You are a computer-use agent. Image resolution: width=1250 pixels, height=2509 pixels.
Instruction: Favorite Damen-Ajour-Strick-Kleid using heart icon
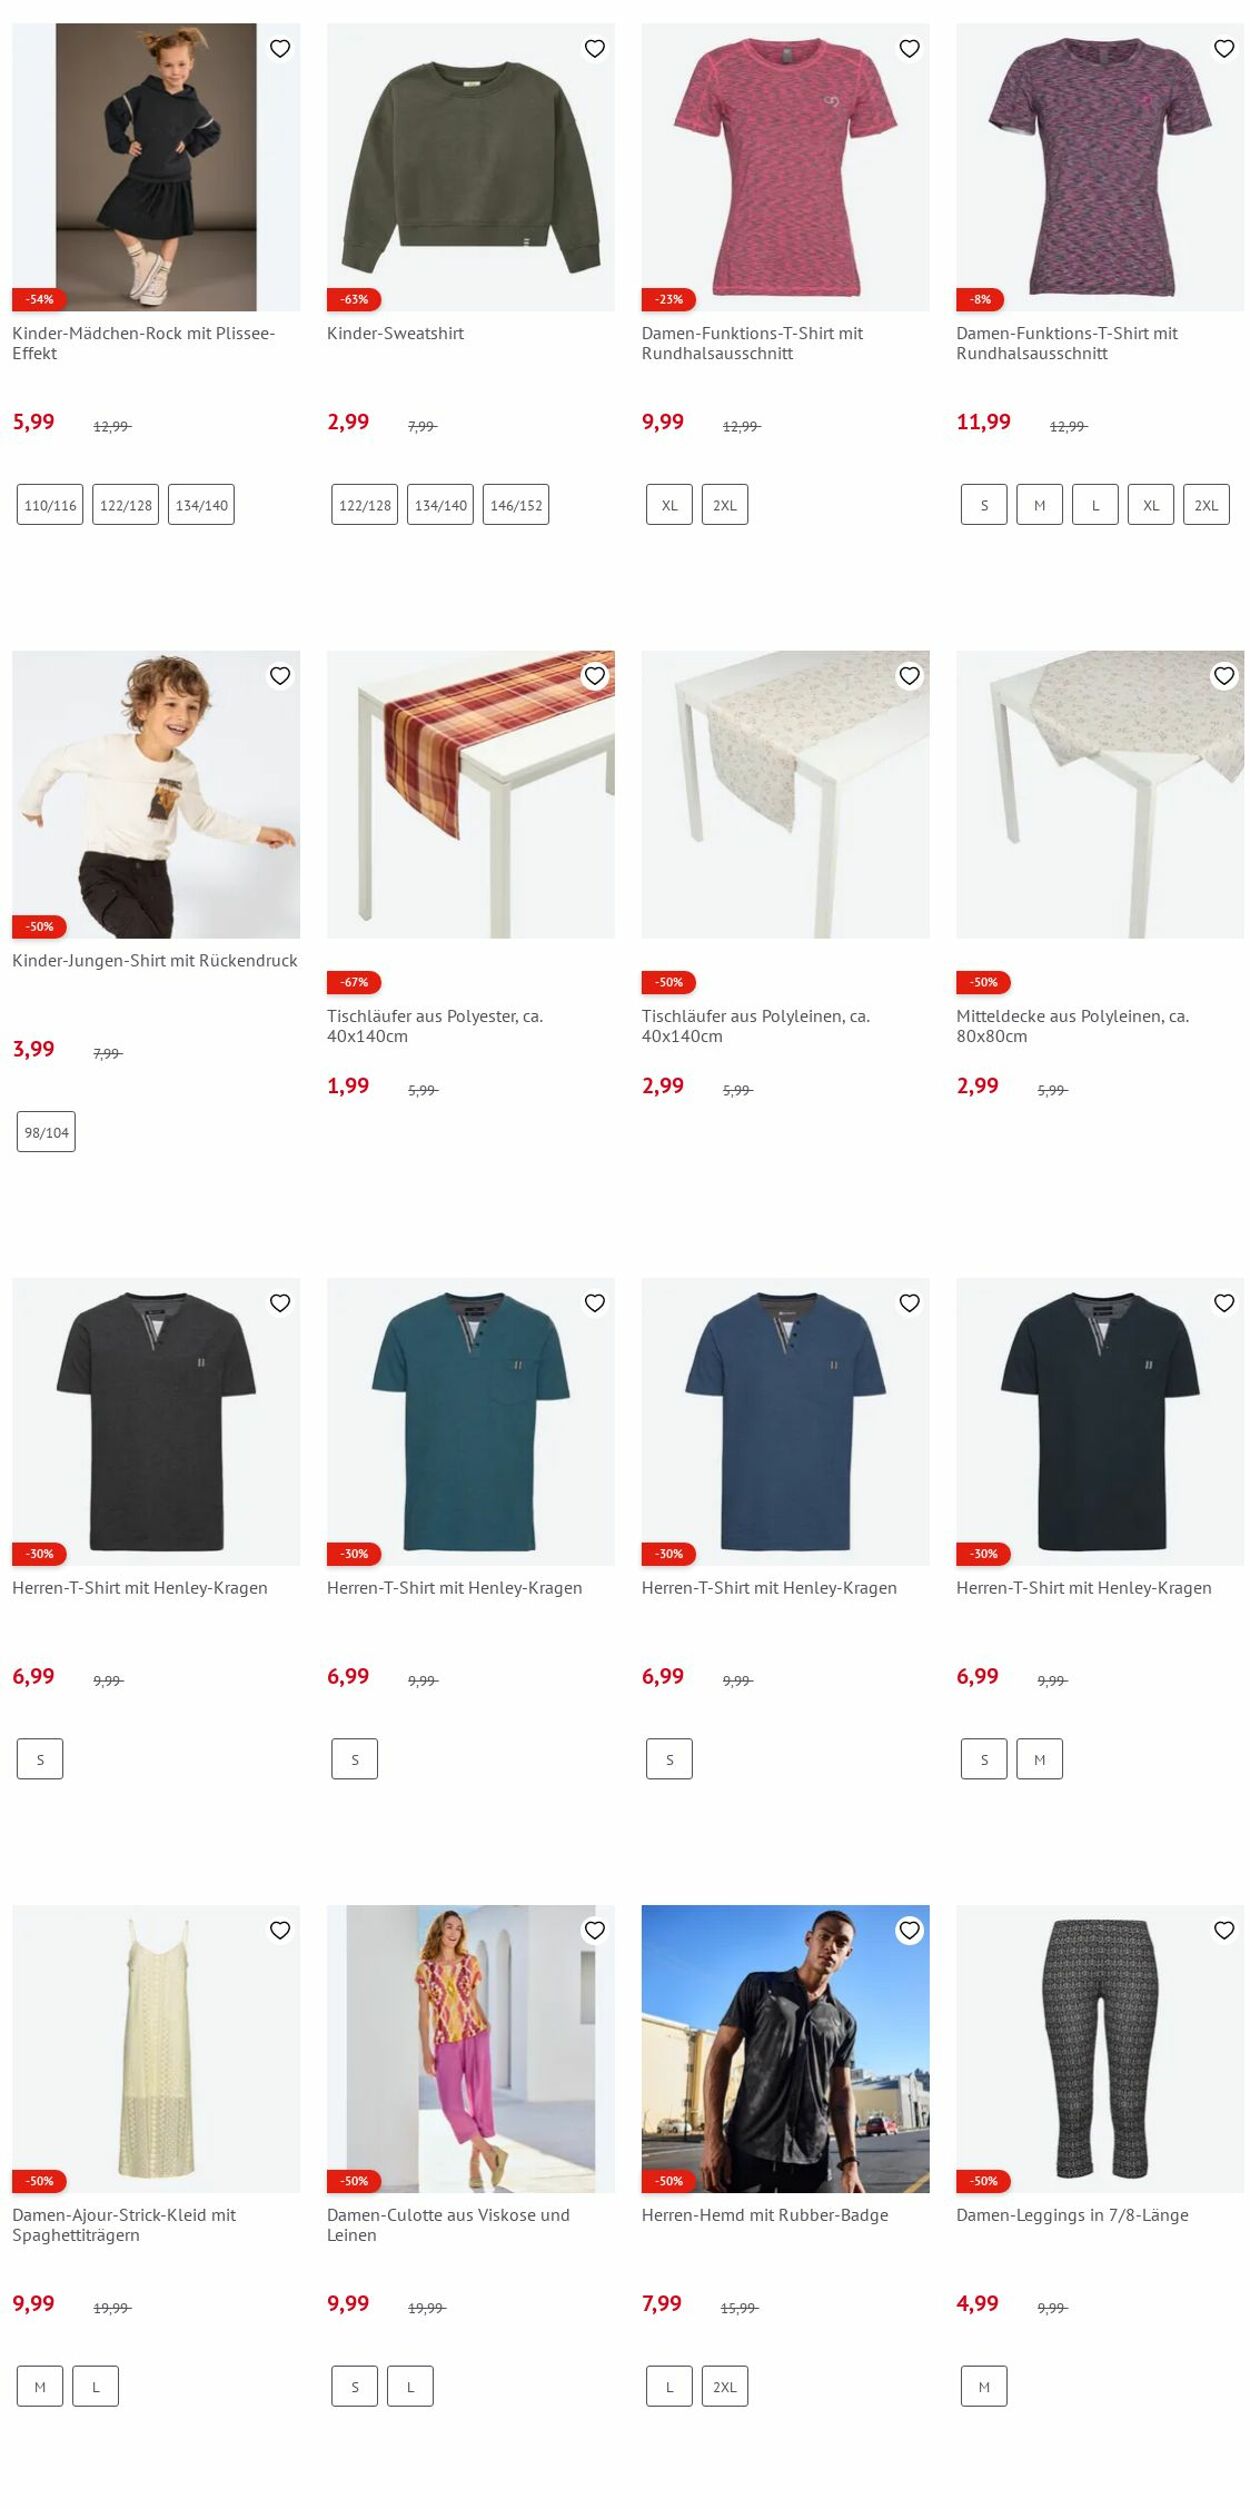coord(280,1930)
